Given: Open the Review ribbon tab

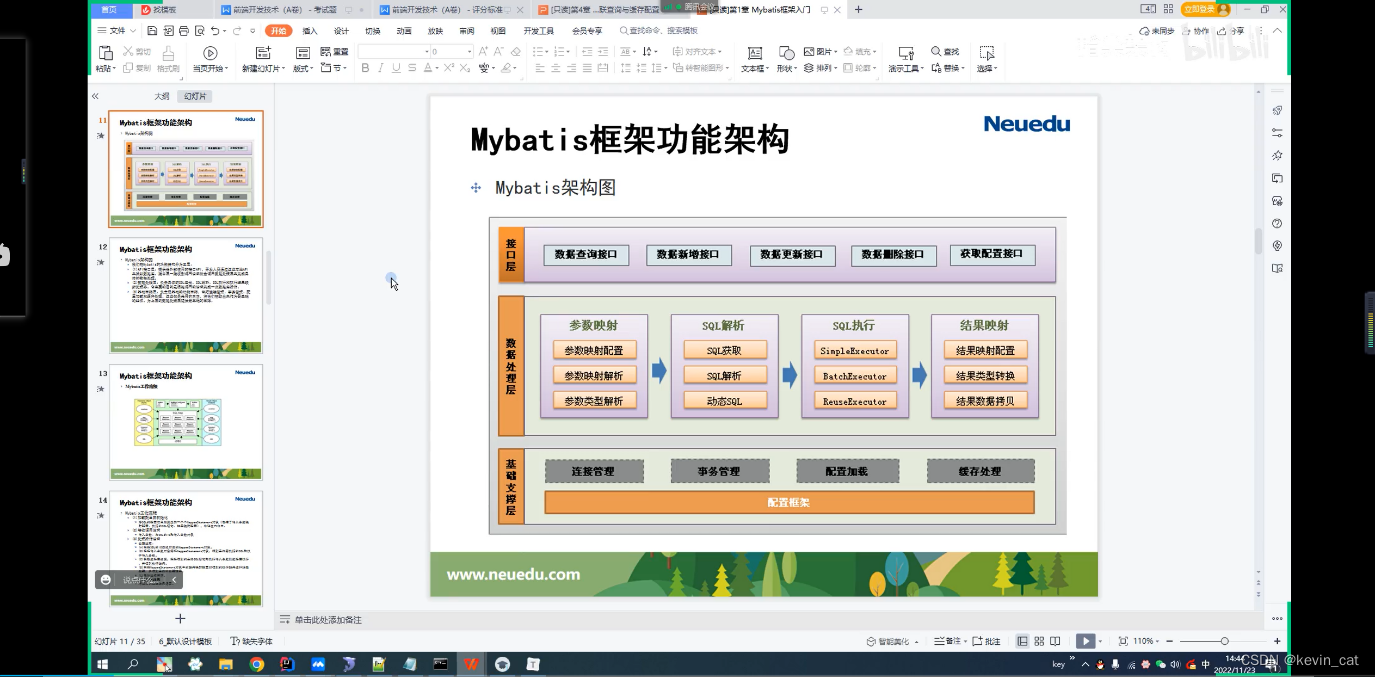Looking at the screenshot, I should coord(467,31).
